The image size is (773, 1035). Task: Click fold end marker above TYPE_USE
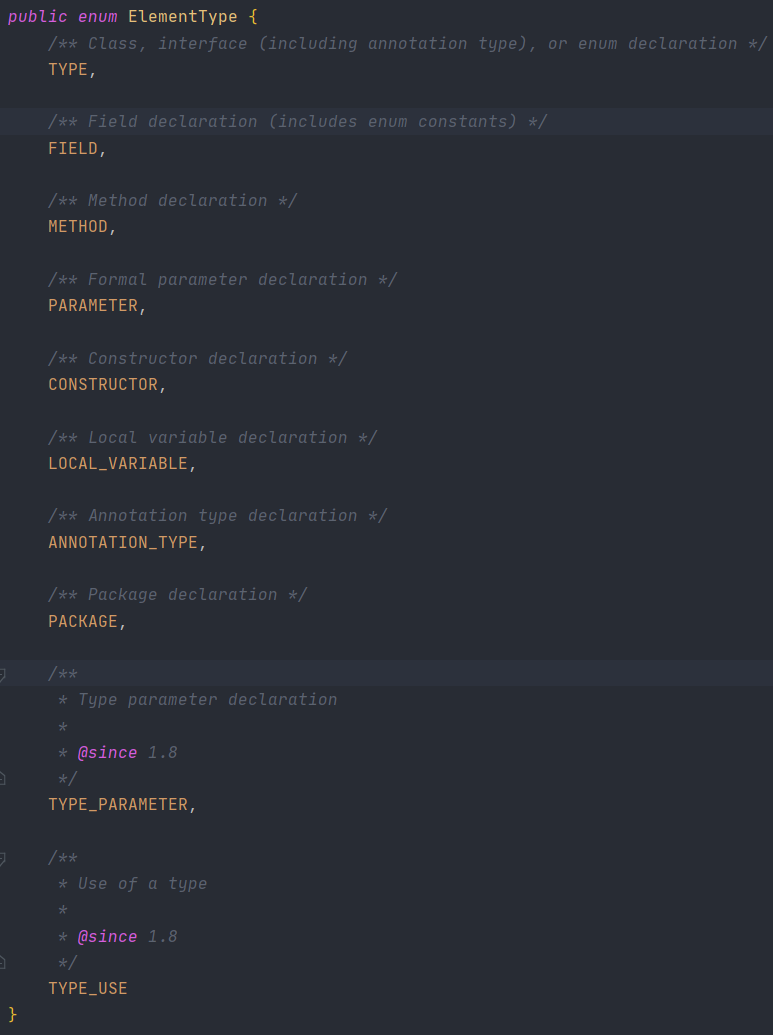tap(3, 962)
